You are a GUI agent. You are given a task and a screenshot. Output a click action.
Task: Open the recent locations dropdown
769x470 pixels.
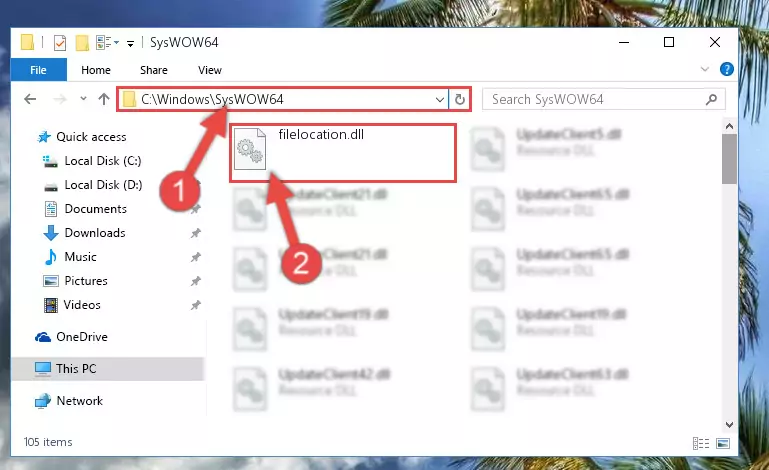coord(83,99)
